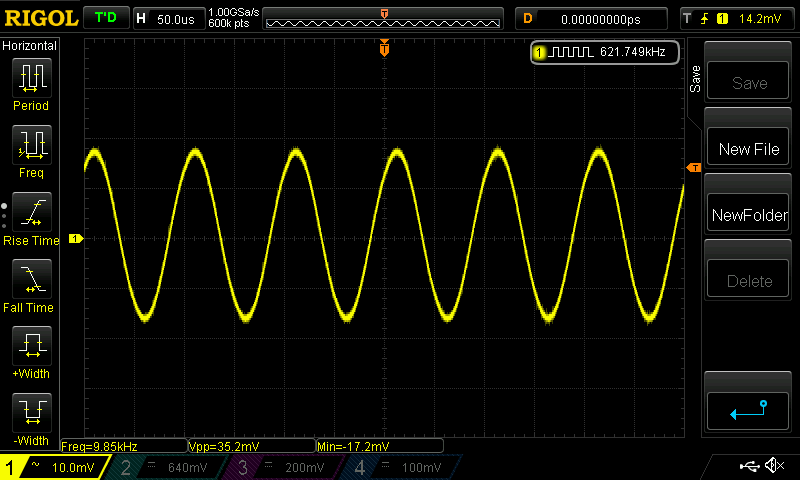Create a NewFolder
The height and width of the screenshot is (480, 800).
pyautogui.click(x=748, y=212)
